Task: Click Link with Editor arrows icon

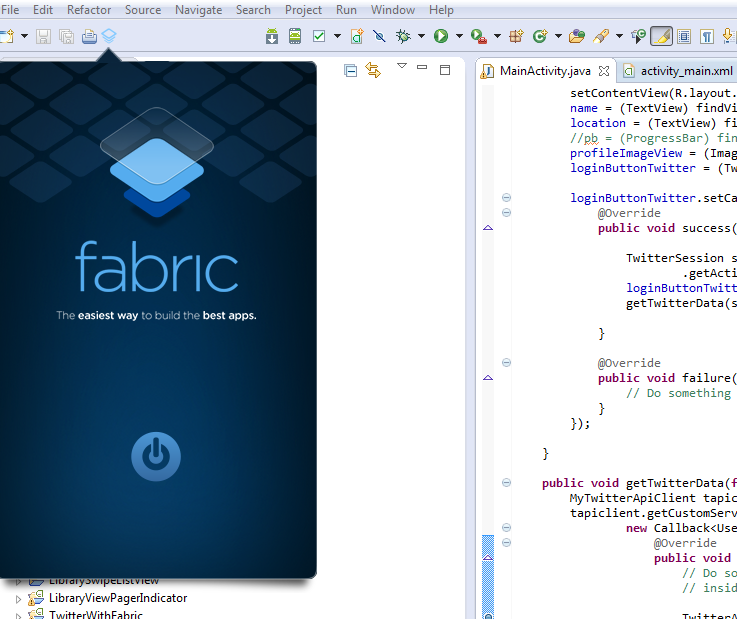Action: 373,69
